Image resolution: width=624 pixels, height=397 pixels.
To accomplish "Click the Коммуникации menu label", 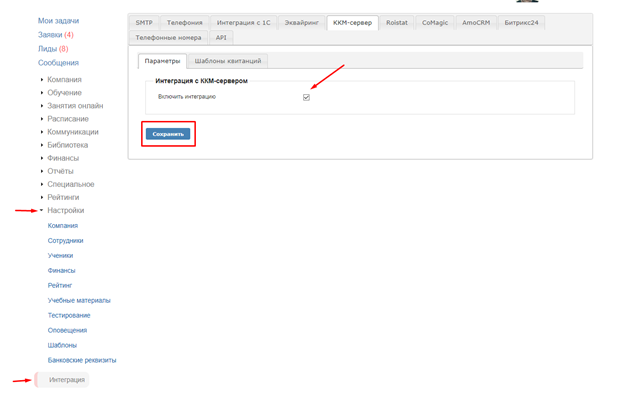I will (73, 132).
